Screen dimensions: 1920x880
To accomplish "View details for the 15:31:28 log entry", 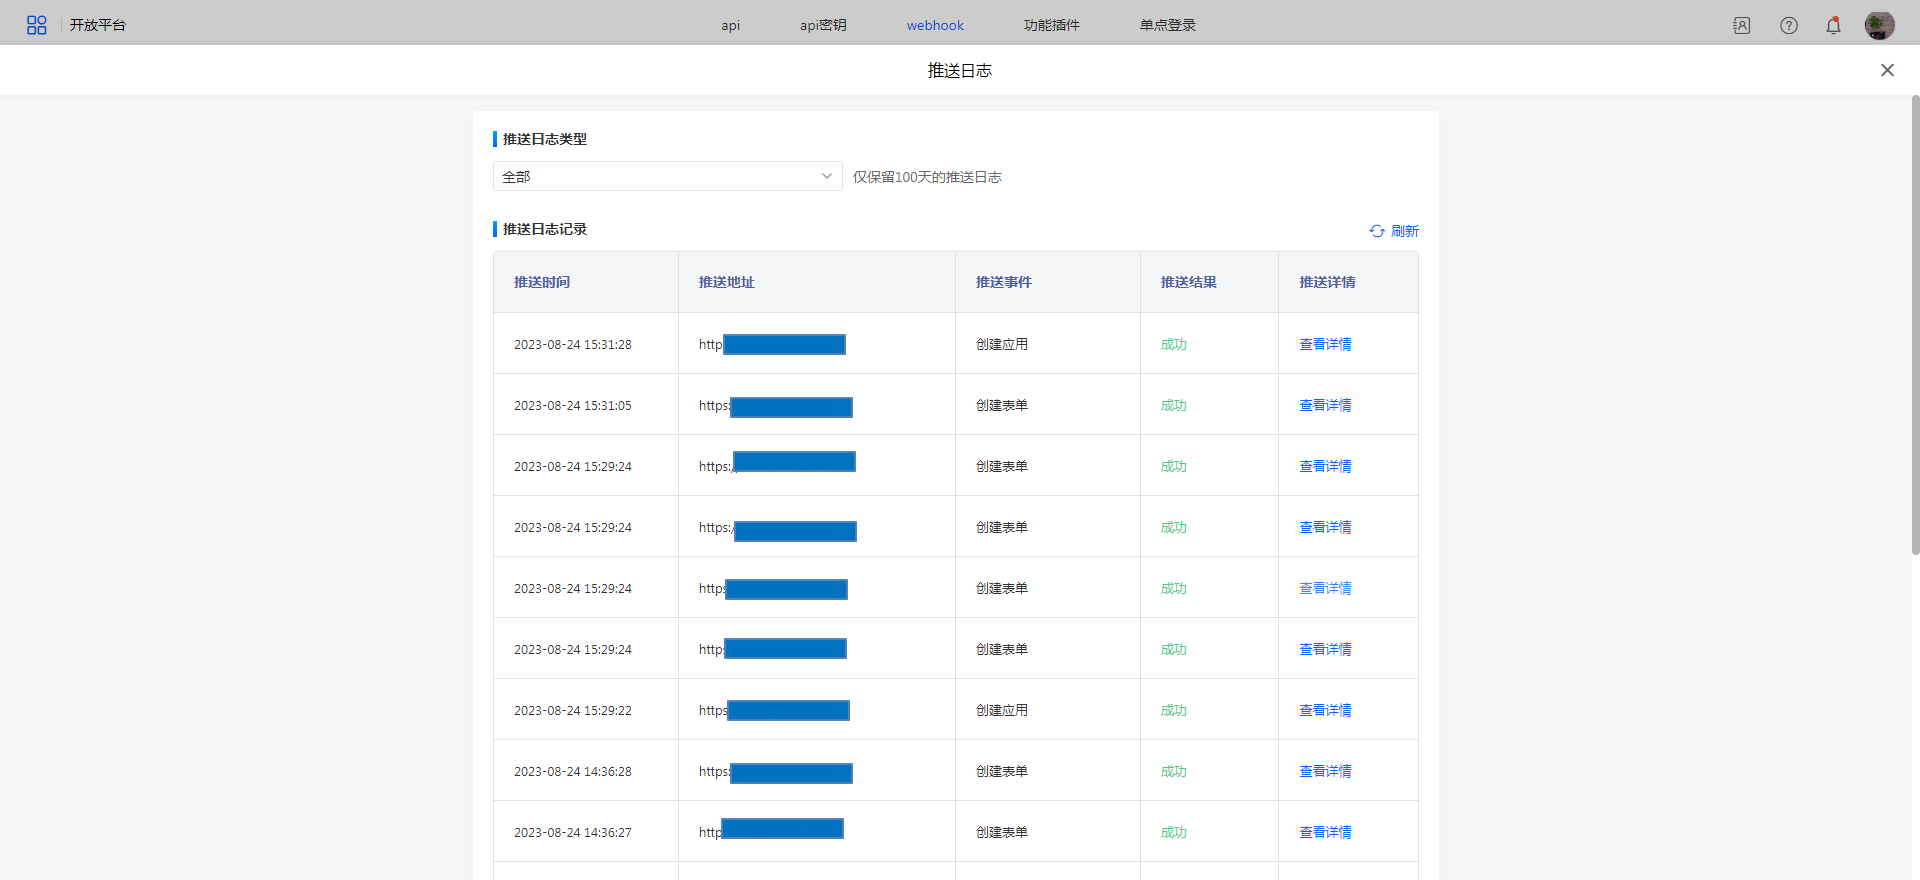I will tap(1325, 344).
